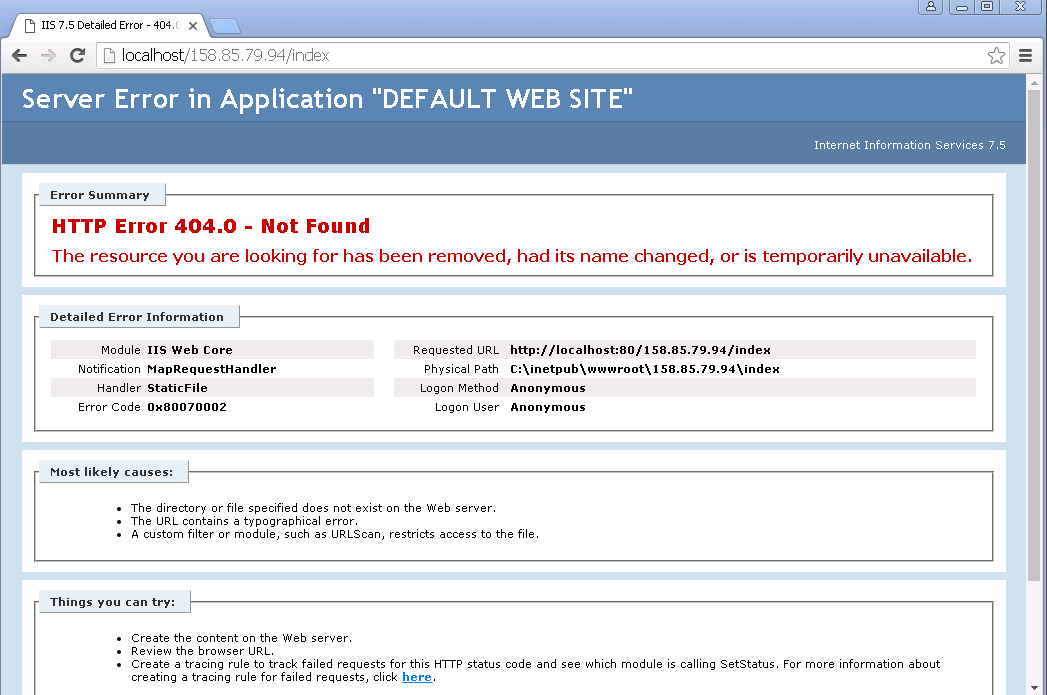Image resolution: width=1047 pixels, height=695 pixels.
Task: Click the 'Internet Information Services 7.5' text
Action: [909, 145]
